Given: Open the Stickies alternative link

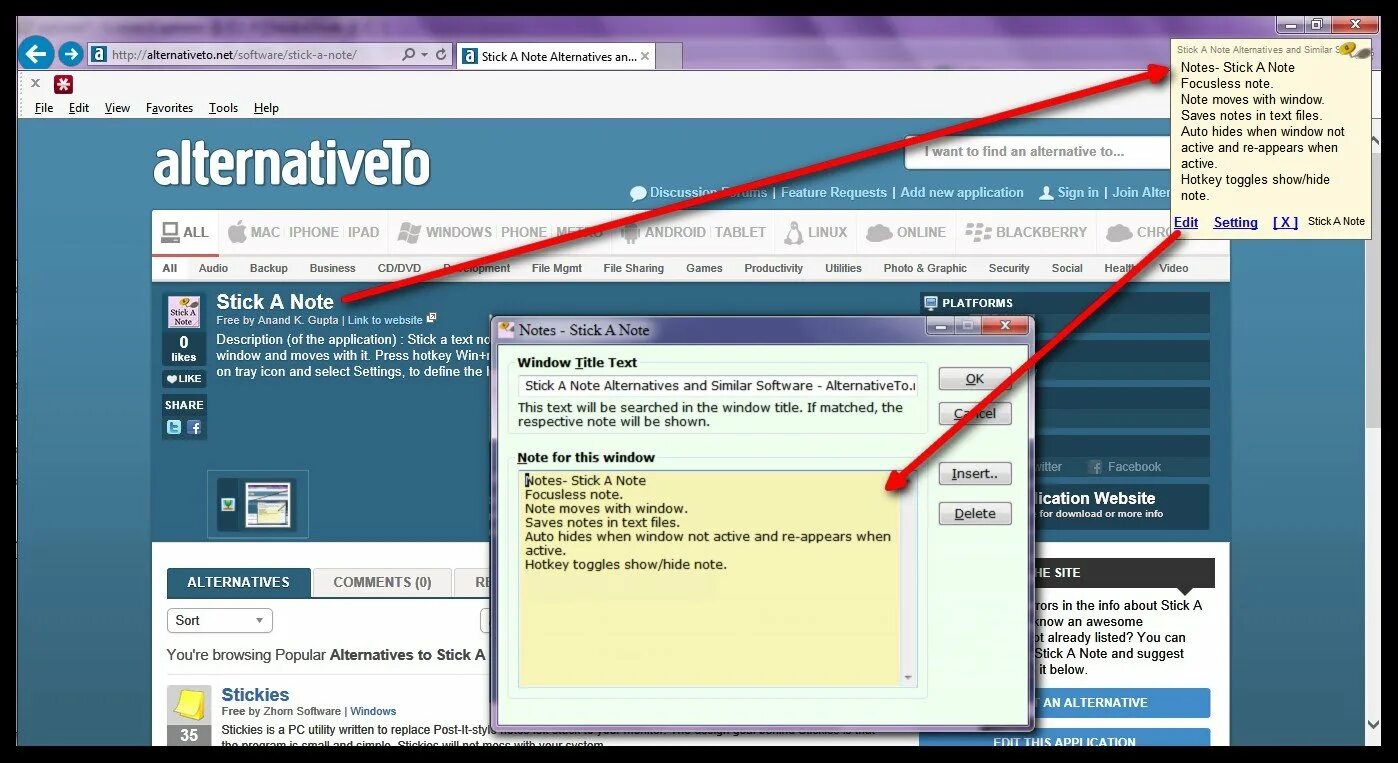Looking at the screenshot, I should pos(255,694).
